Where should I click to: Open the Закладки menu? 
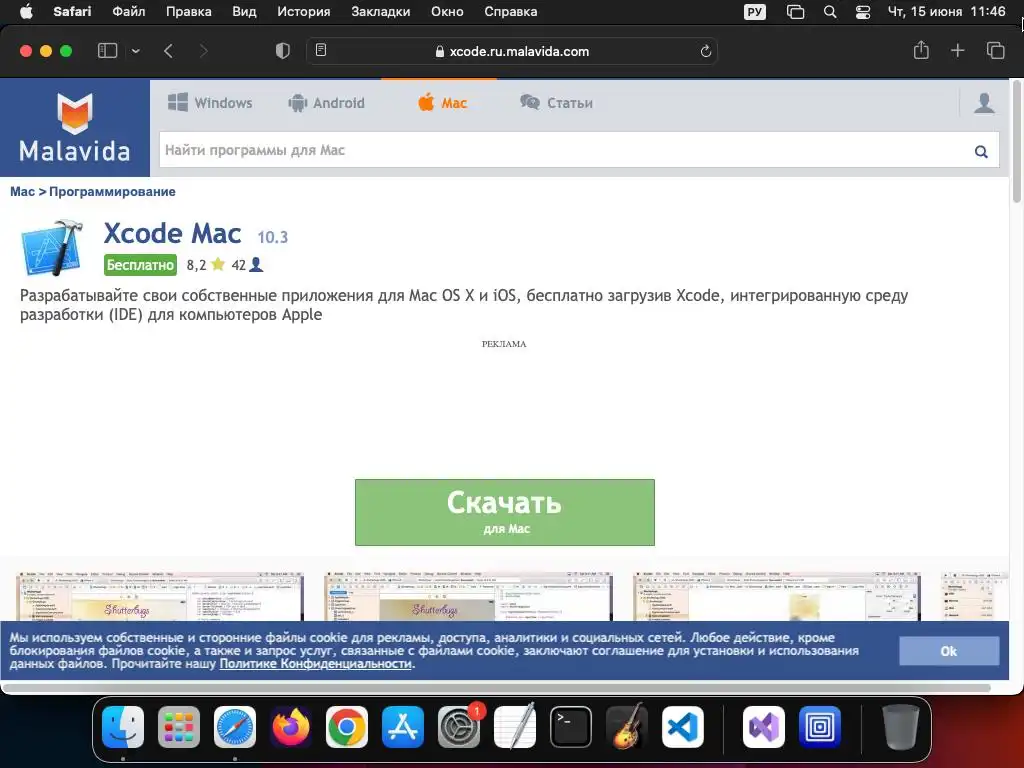[381, 12]
